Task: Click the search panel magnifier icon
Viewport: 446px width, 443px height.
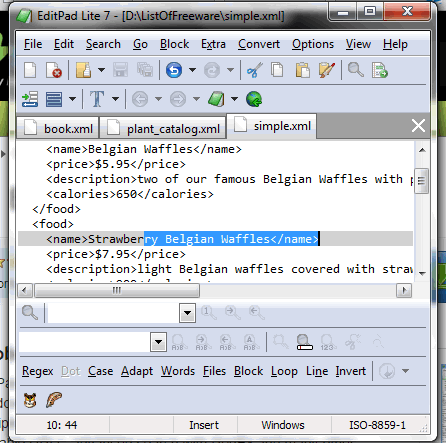Action: pyautogui.click(x=30, y=313)
